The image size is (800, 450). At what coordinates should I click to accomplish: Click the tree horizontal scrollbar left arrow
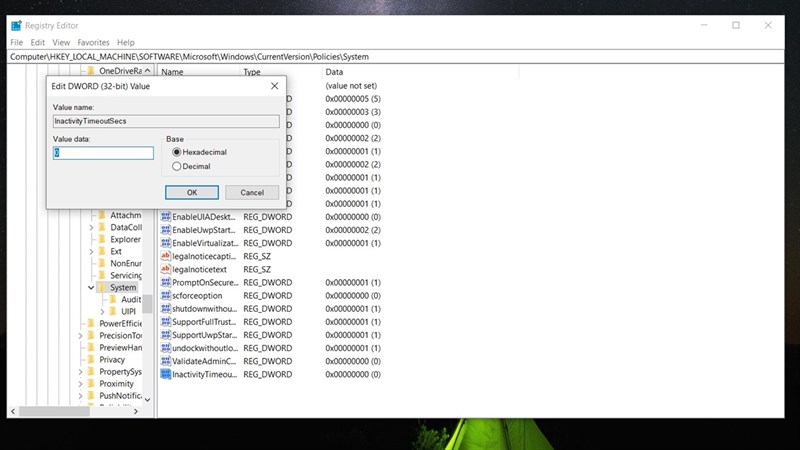tap(13, 411)
